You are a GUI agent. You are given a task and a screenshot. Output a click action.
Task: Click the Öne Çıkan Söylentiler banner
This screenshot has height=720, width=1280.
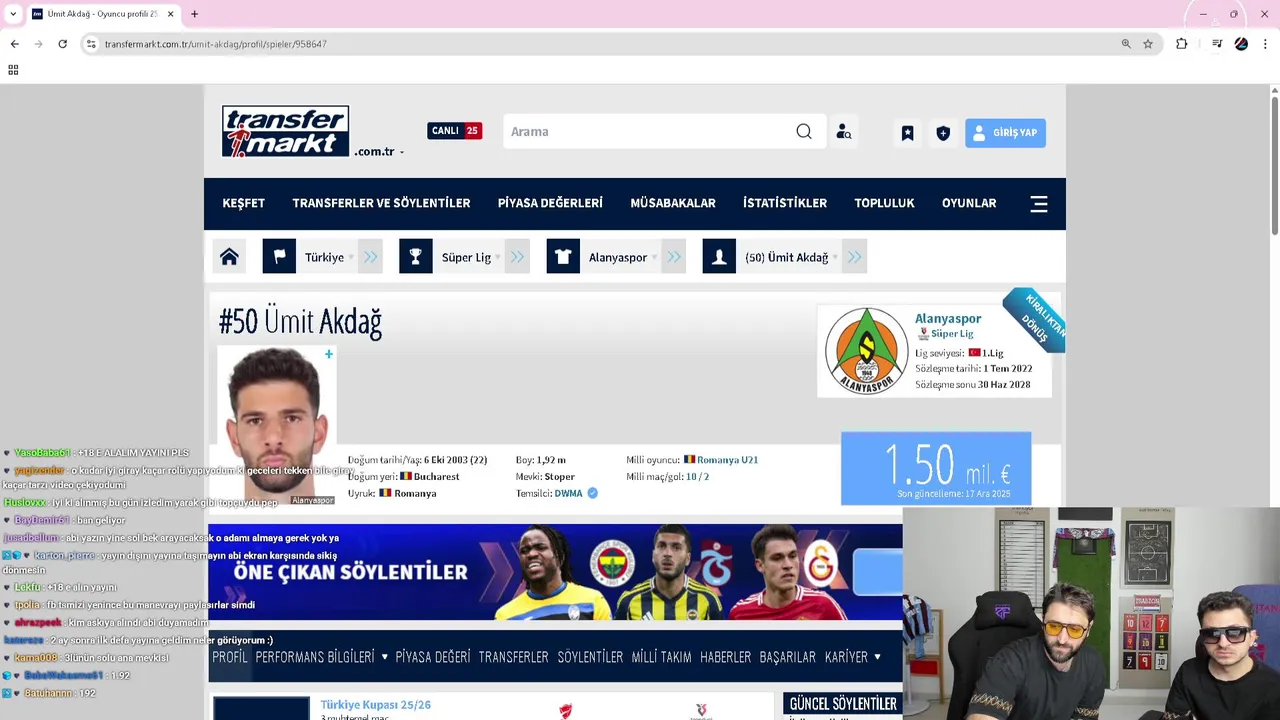555,572
